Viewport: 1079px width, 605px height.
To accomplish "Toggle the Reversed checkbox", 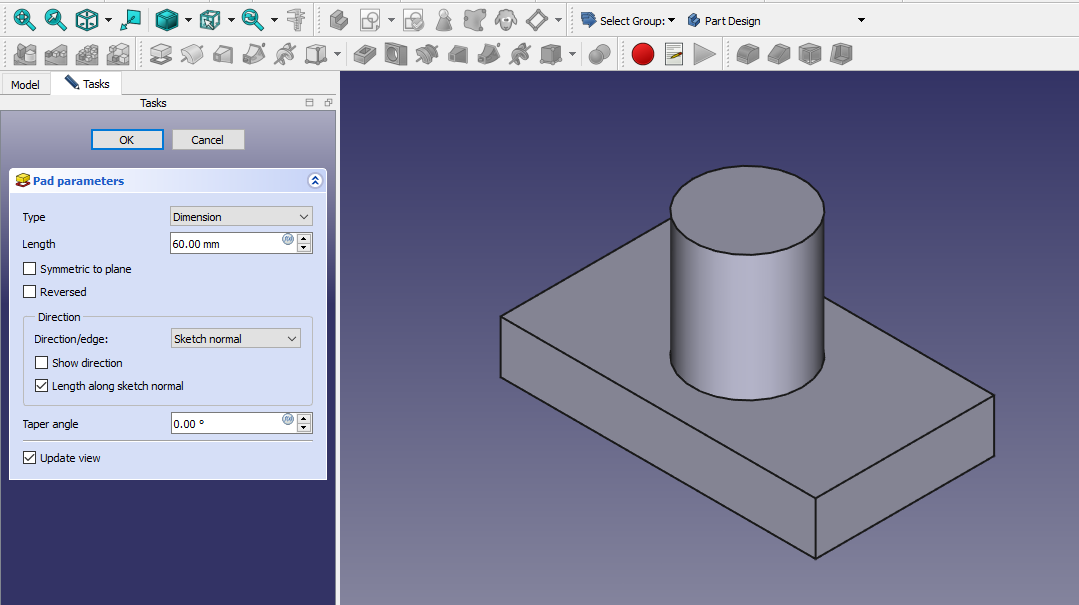I will click(x=30, y=292).
